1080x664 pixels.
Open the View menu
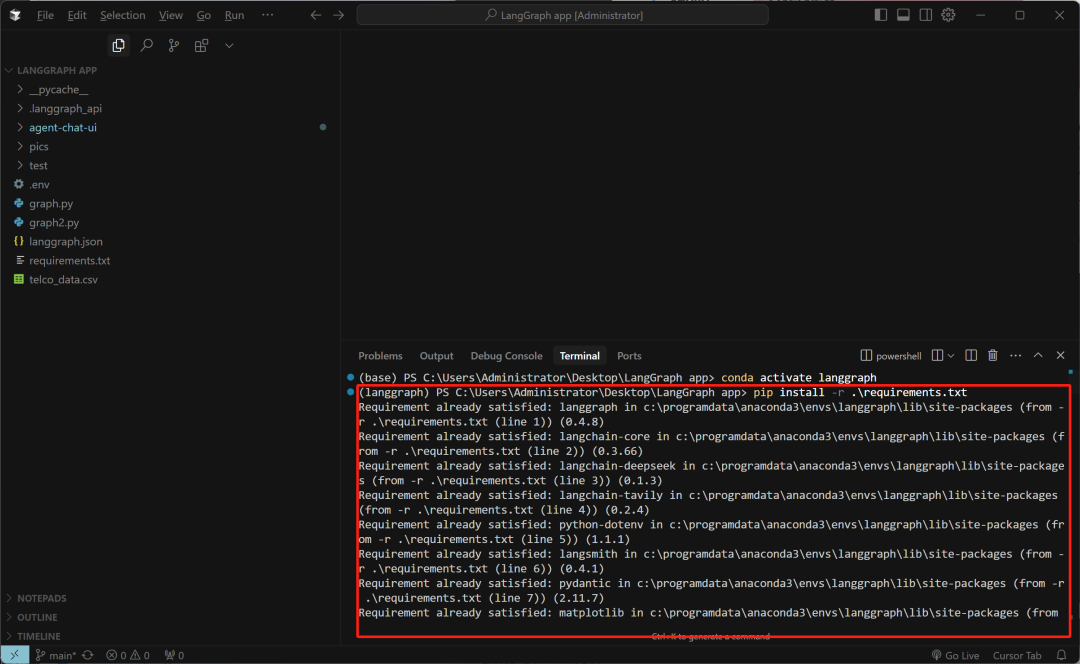pyautogui.click(x=170, y=14)
